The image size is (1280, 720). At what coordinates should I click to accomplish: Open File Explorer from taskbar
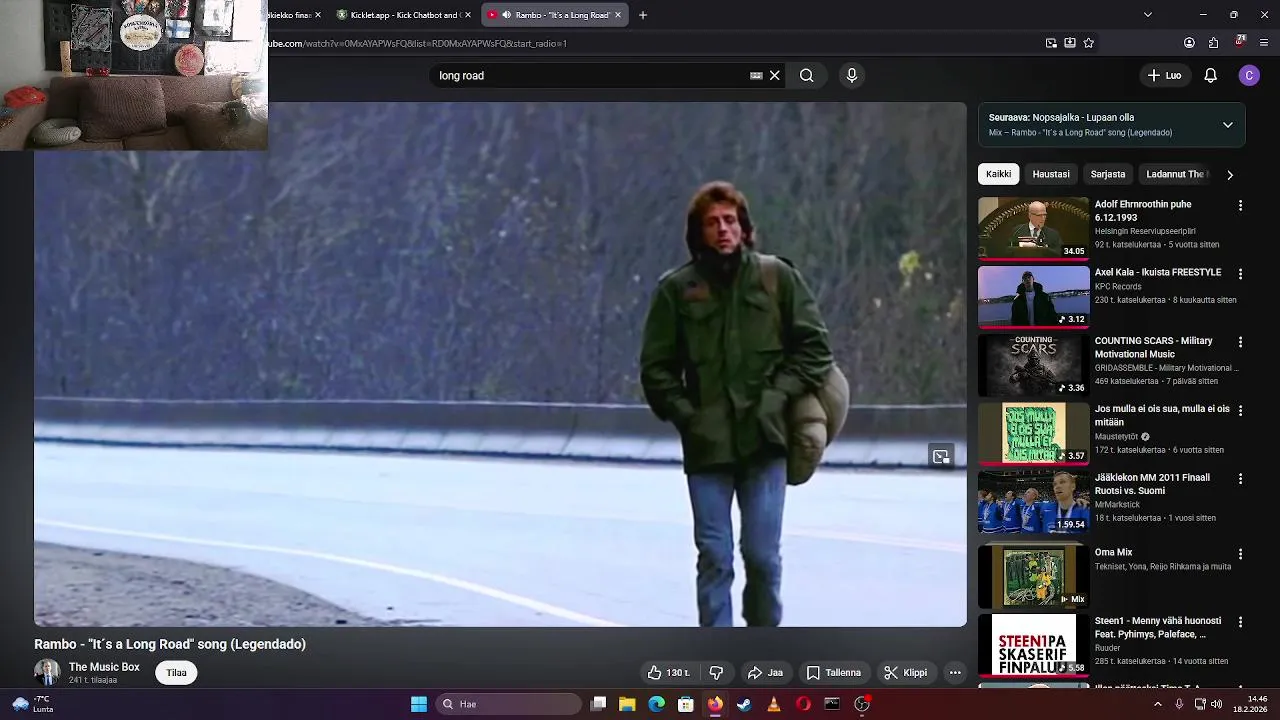pos(627,704)
